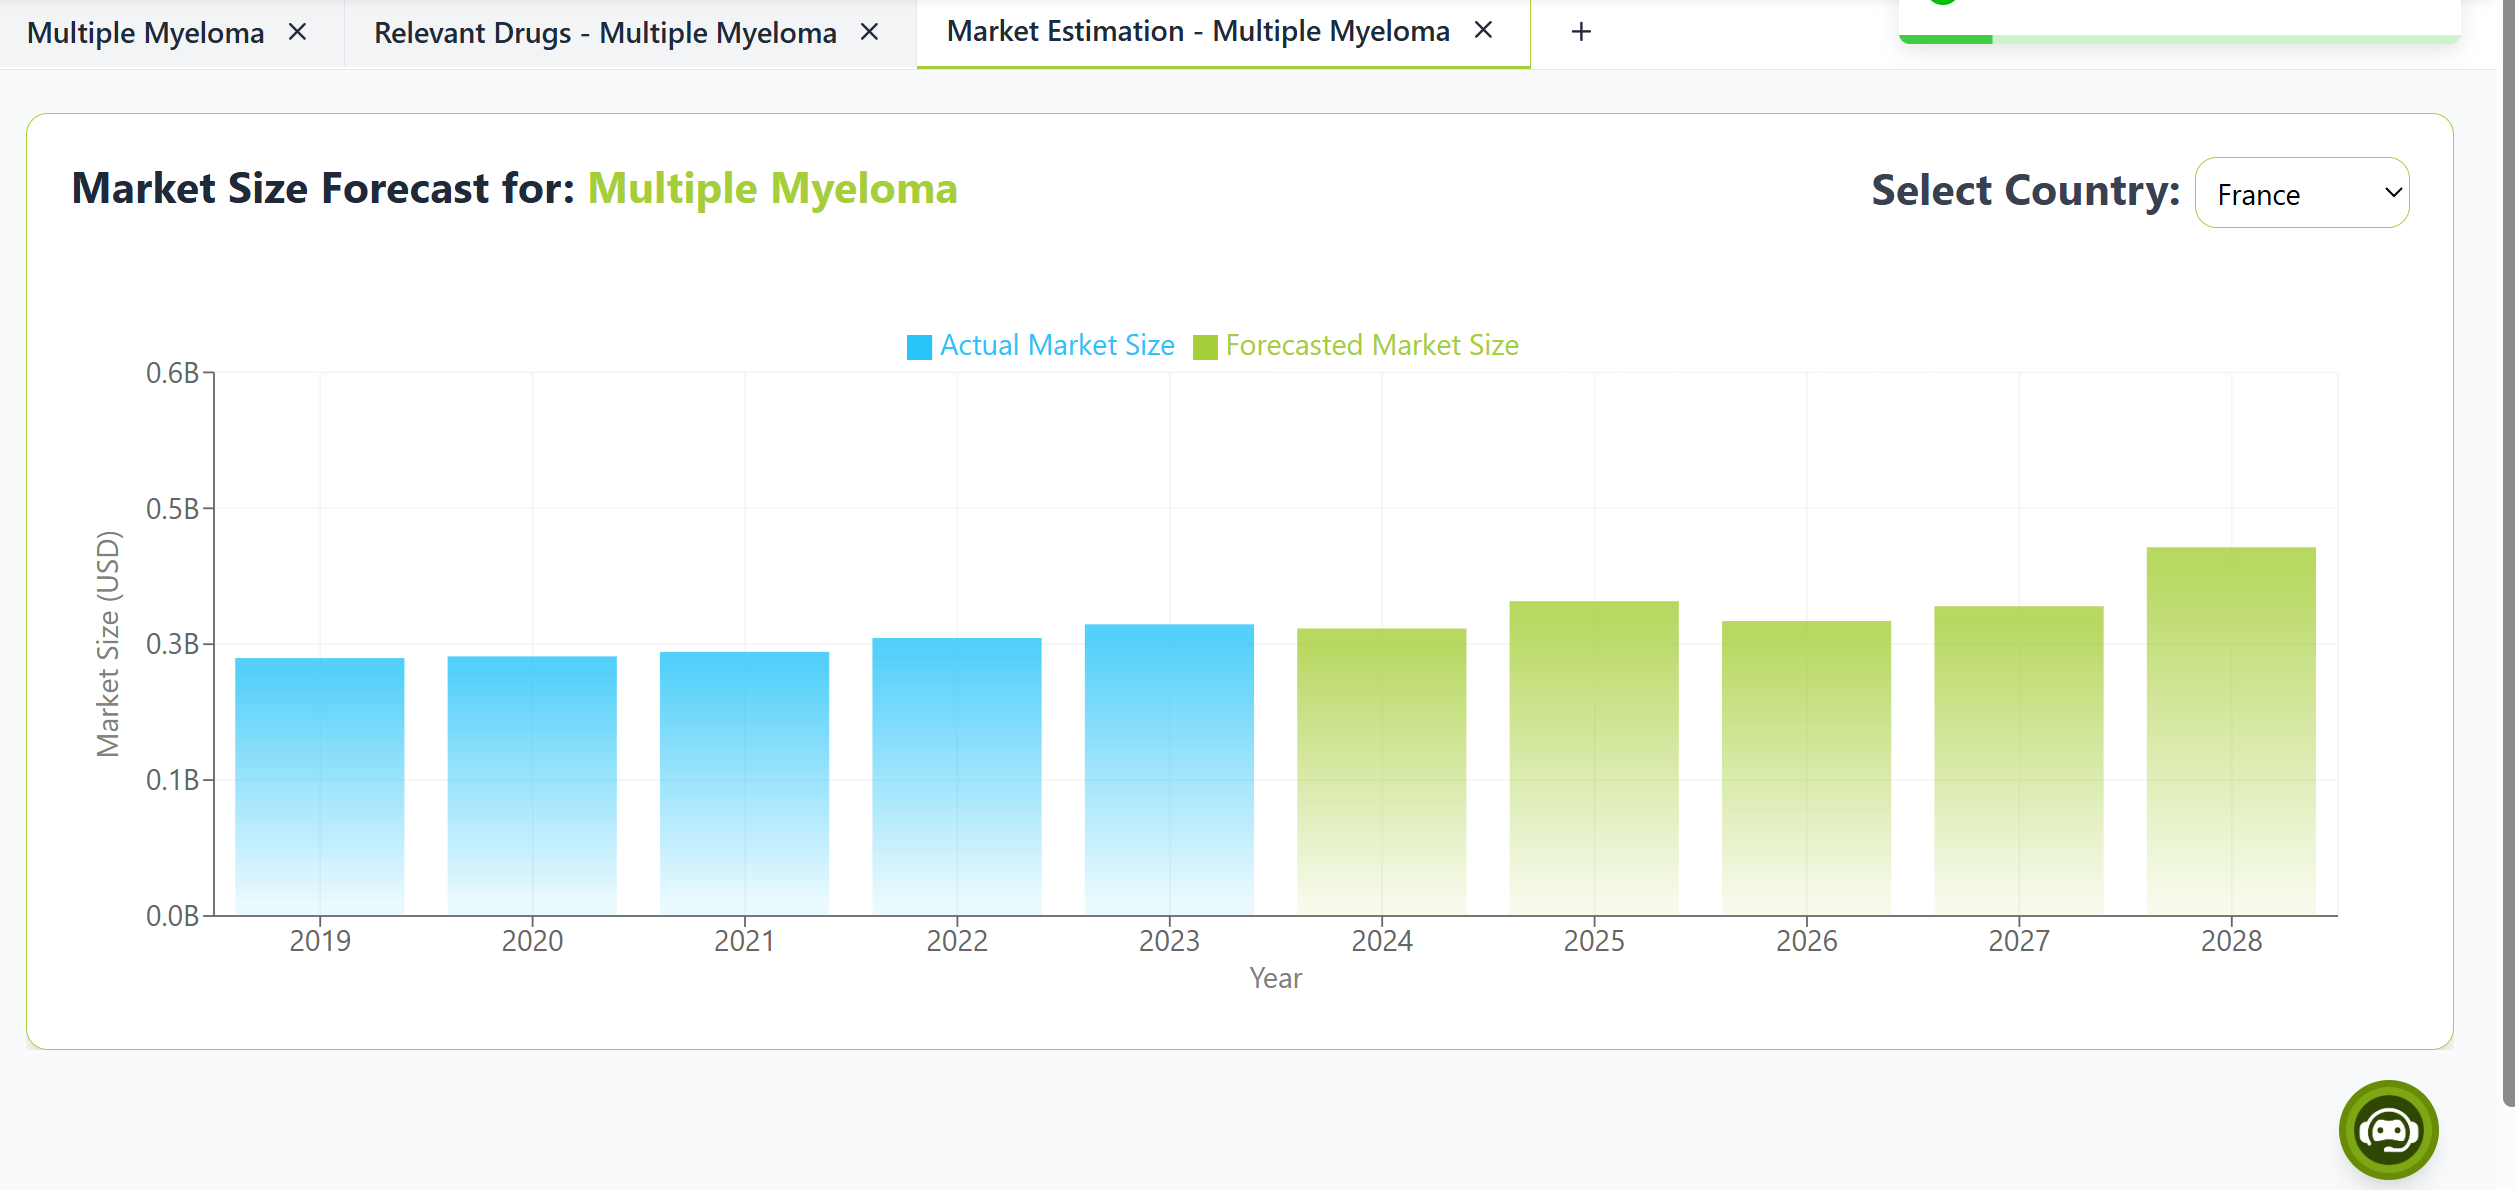The width and height of the screenshot is (2515, 1190).
Task: Click the vertical page scrollbar
Action: click(2507, 550)
